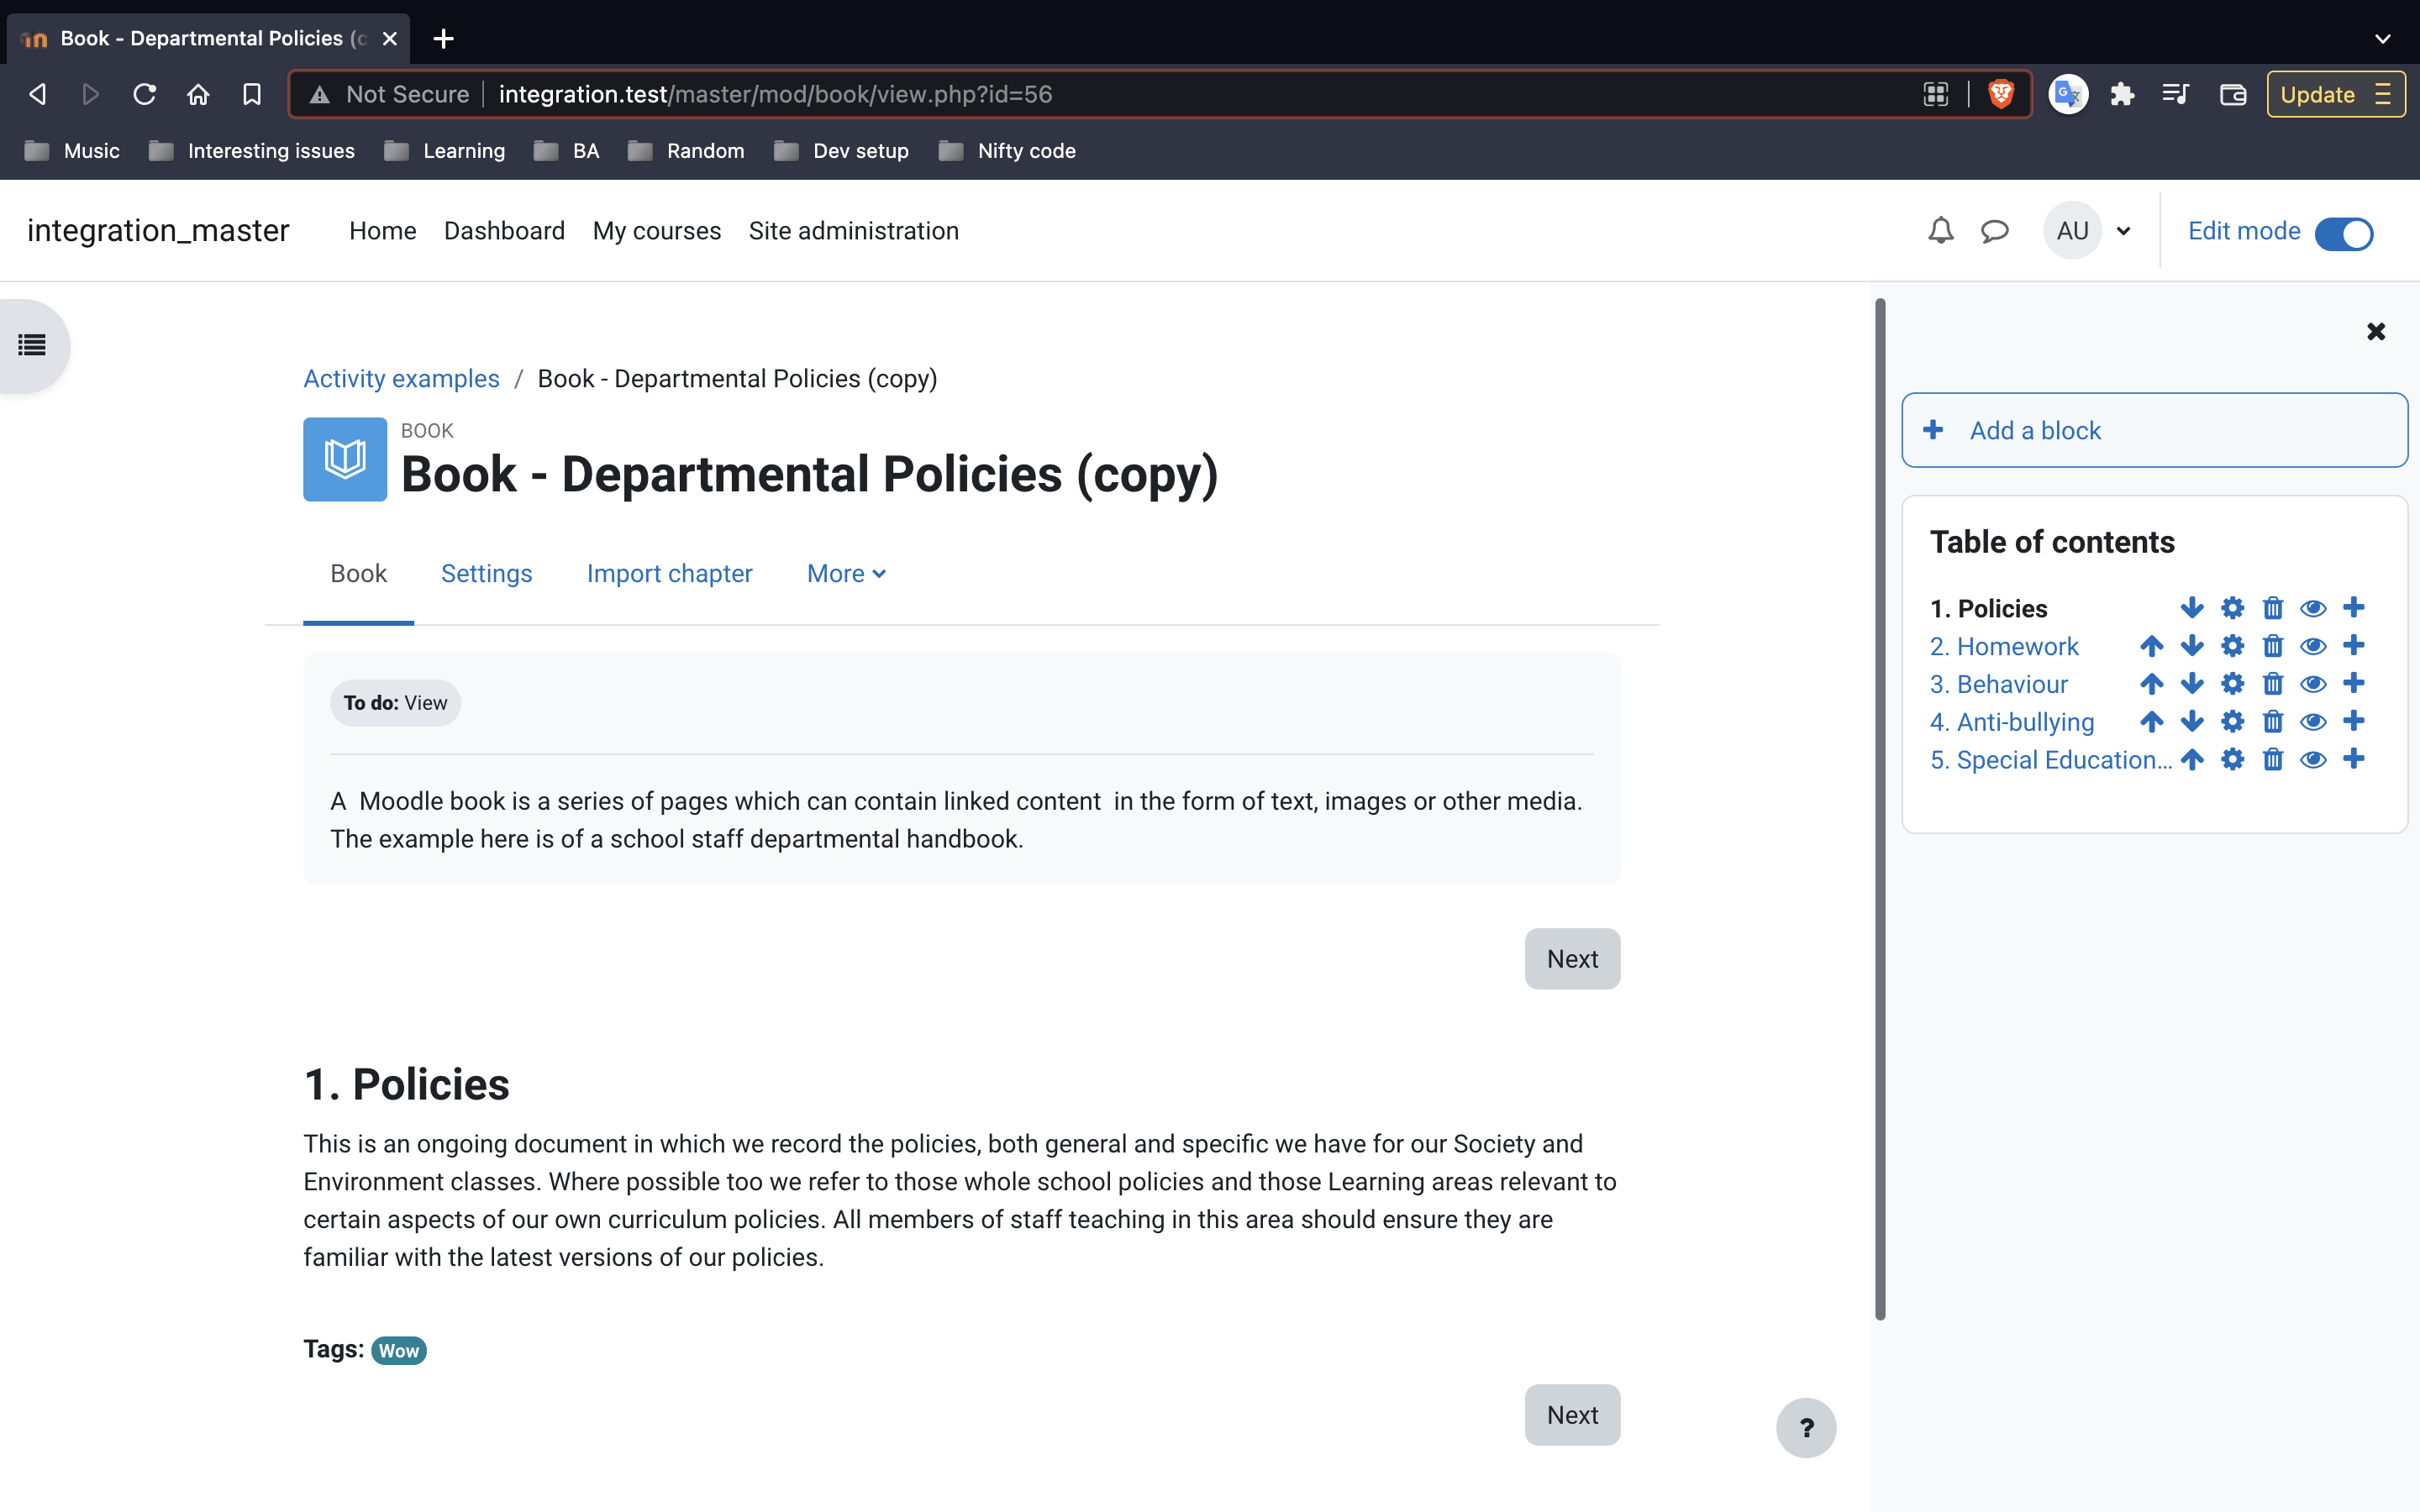Reload the page in the browser
This screenshot has width=2420, height=1512.
[x=145, y=94]
